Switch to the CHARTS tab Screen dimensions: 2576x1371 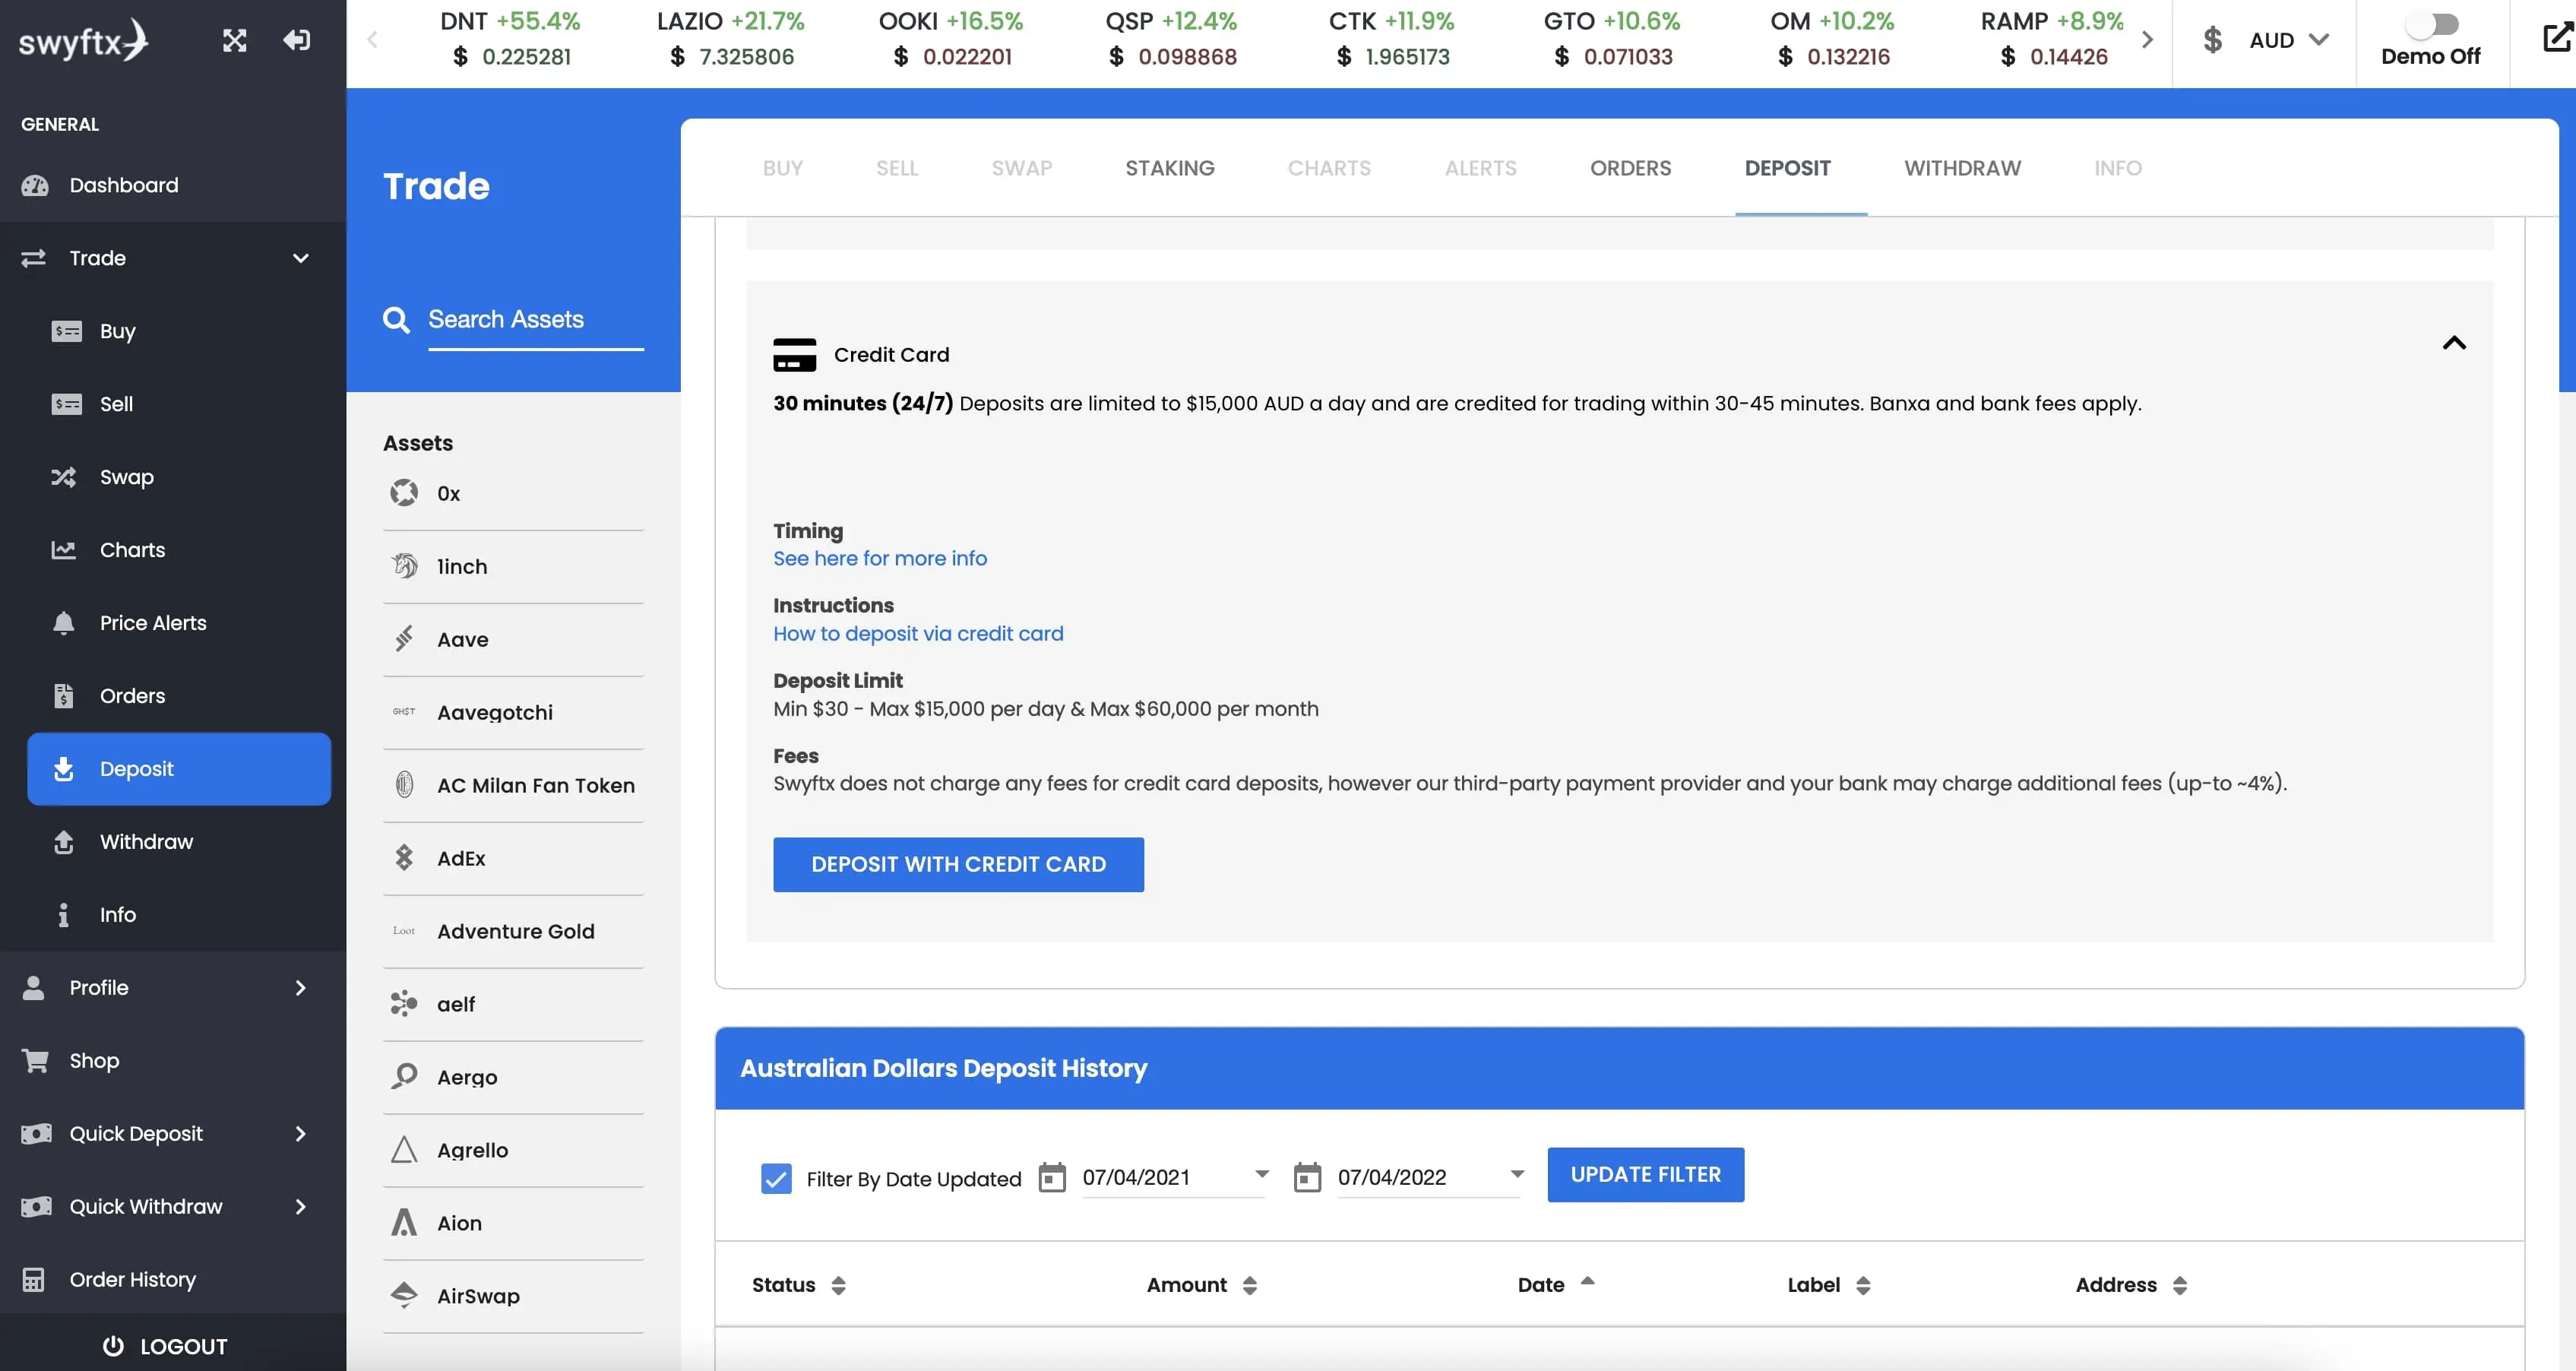1328,168
